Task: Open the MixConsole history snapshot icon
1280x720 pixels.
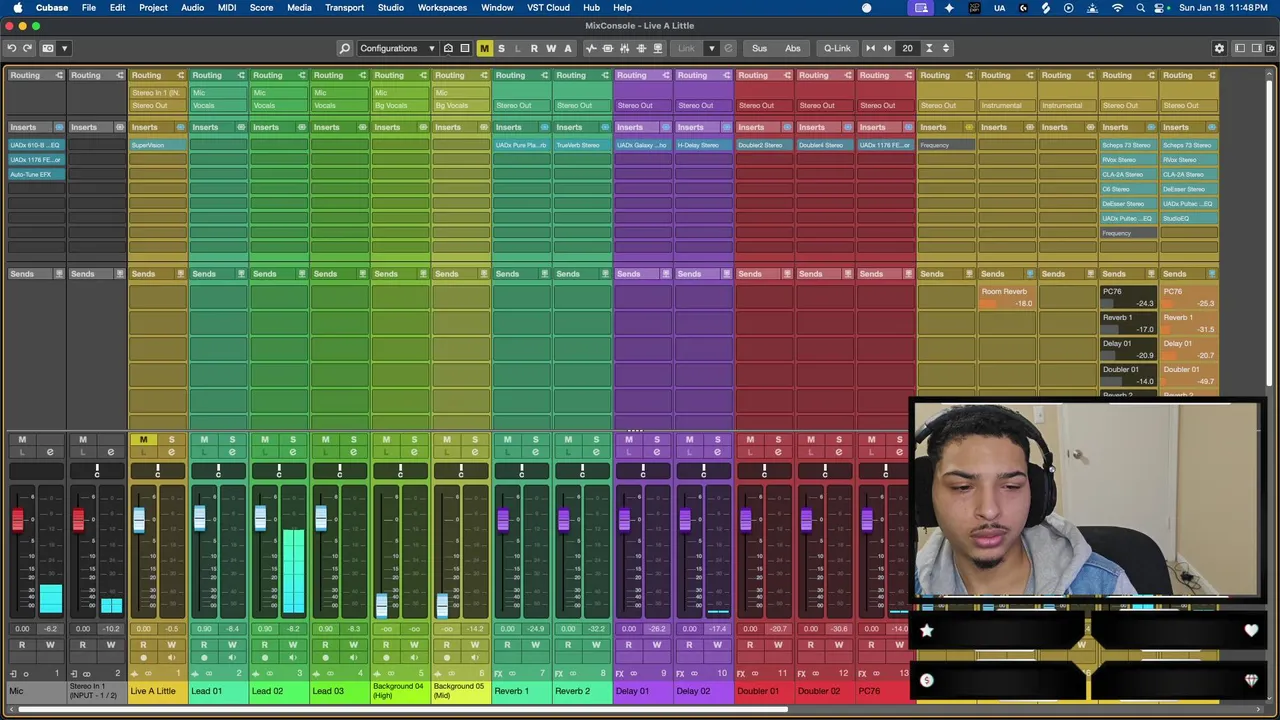Action: (x=48, y=48)
